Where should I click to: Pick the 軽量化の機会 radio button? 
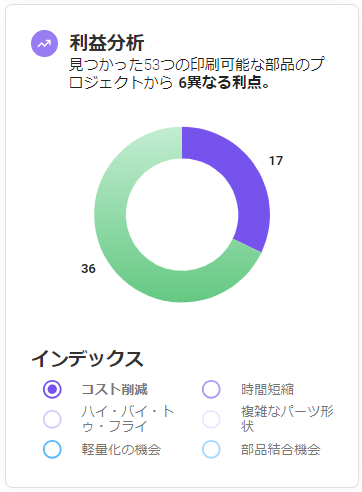tap(52, 449)
